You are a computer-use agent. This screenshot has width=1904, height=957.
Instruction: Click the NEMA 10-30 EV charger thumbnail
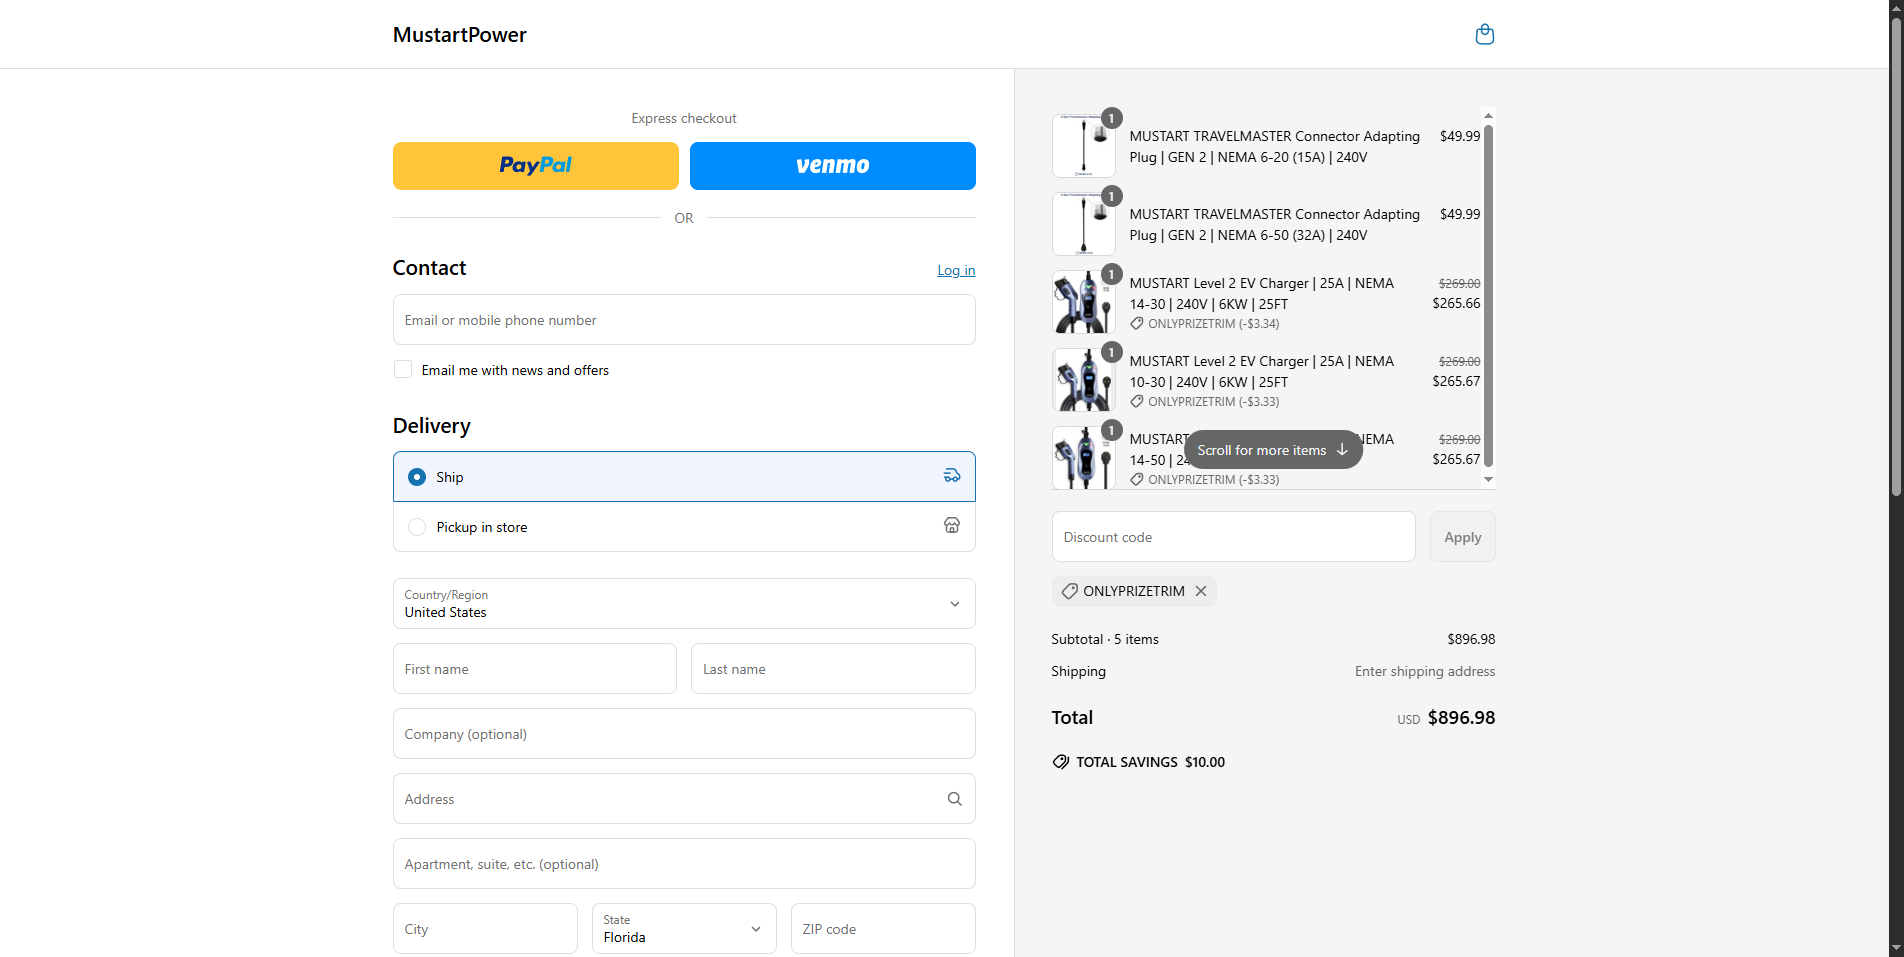(1084, 380)
